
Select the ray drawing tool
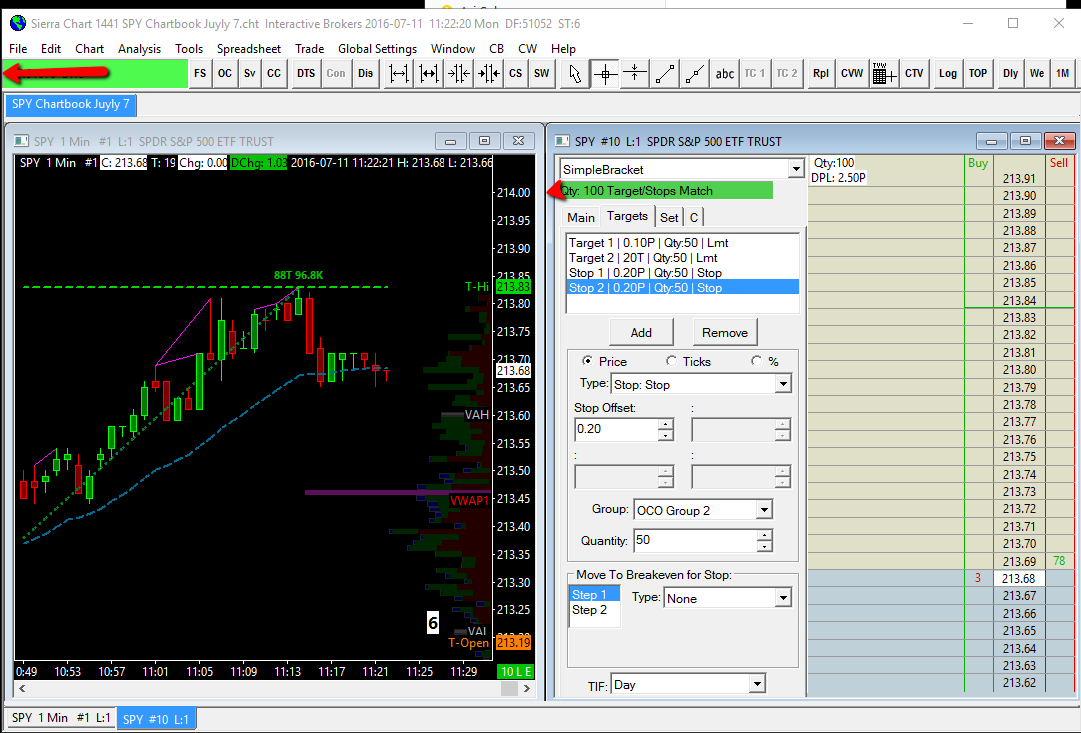(x=695, y=73)
